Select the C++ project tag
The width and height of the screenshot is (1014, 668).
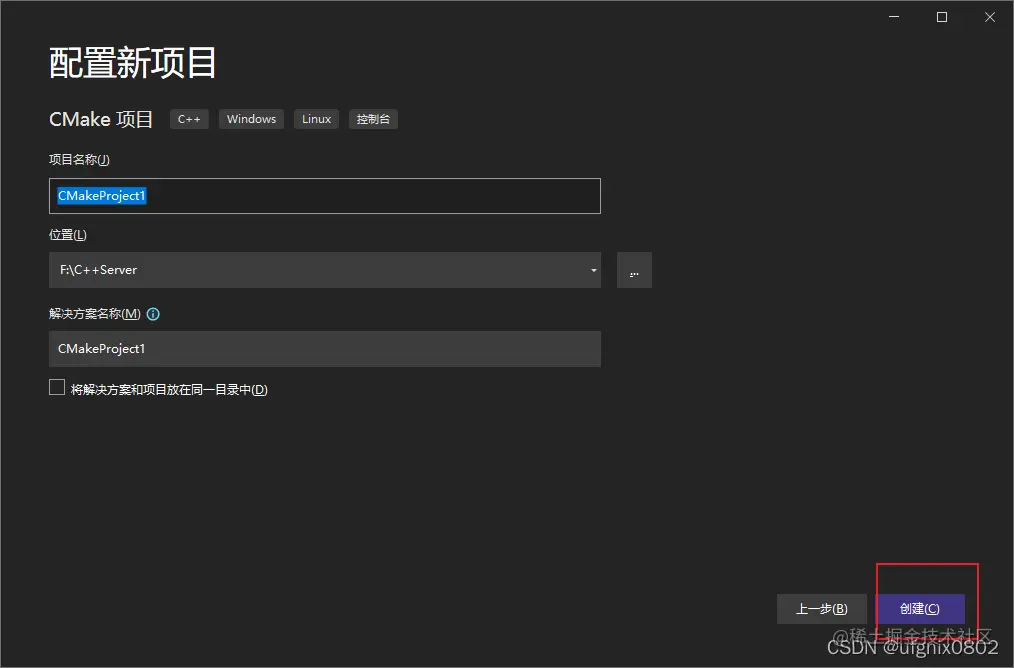189,119
